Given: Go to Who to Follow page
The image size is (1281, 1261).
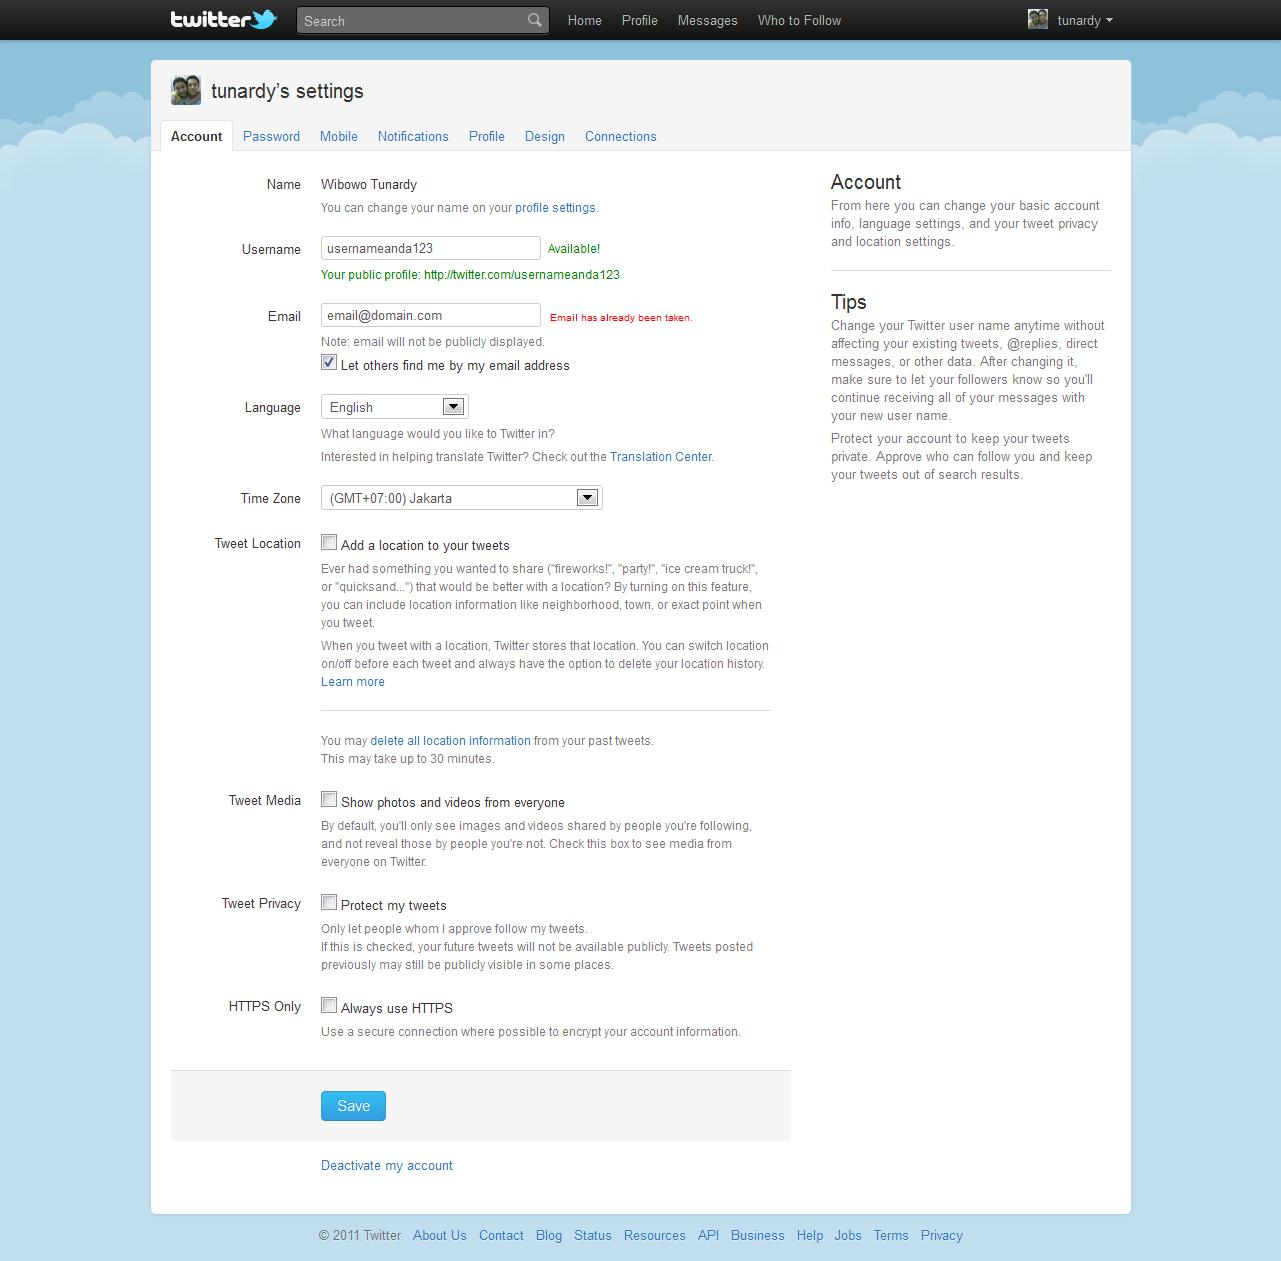Looking at the screenshot, I should [x=799, y=20].
